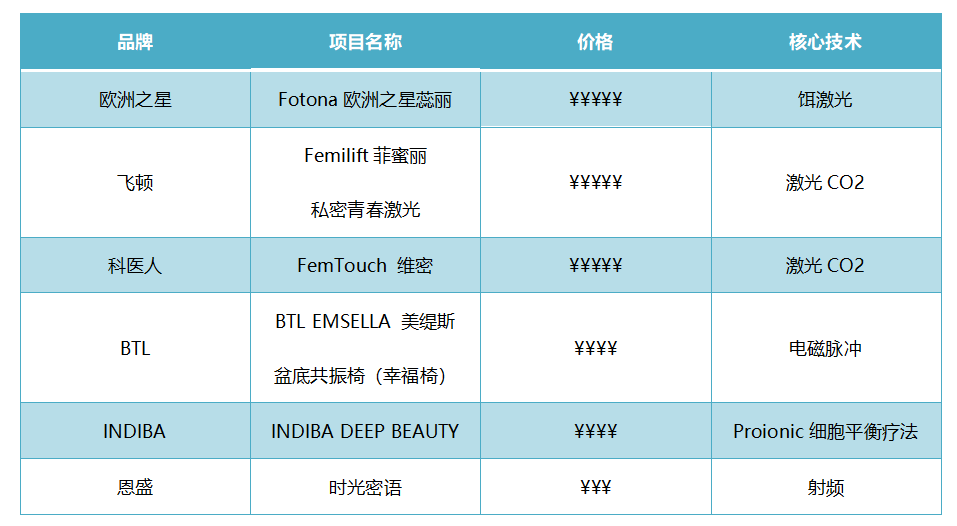Select the INDIBA DEEP BEAUTY cell
The width and height of the screenshot is (957, 526).
pyautogui.click(x=366, y=431)
